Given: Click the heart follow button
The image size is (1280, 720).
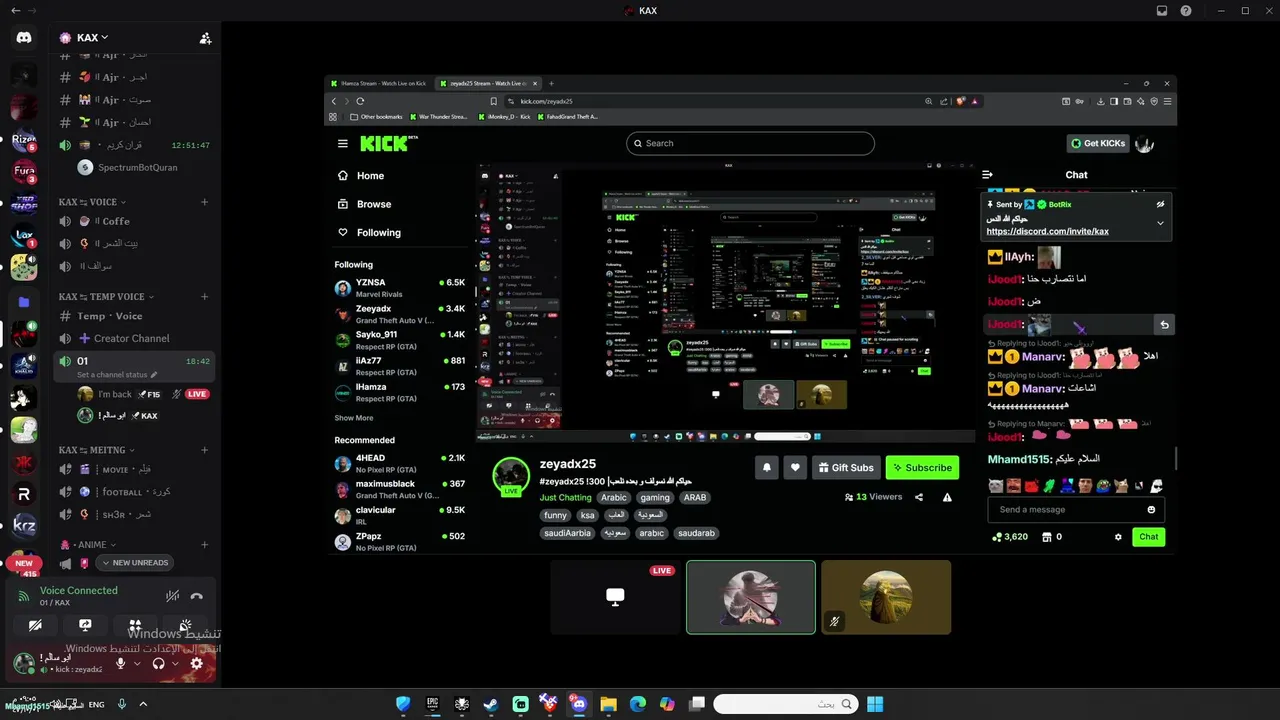Looking at the screenshot, I should (795, 467).
